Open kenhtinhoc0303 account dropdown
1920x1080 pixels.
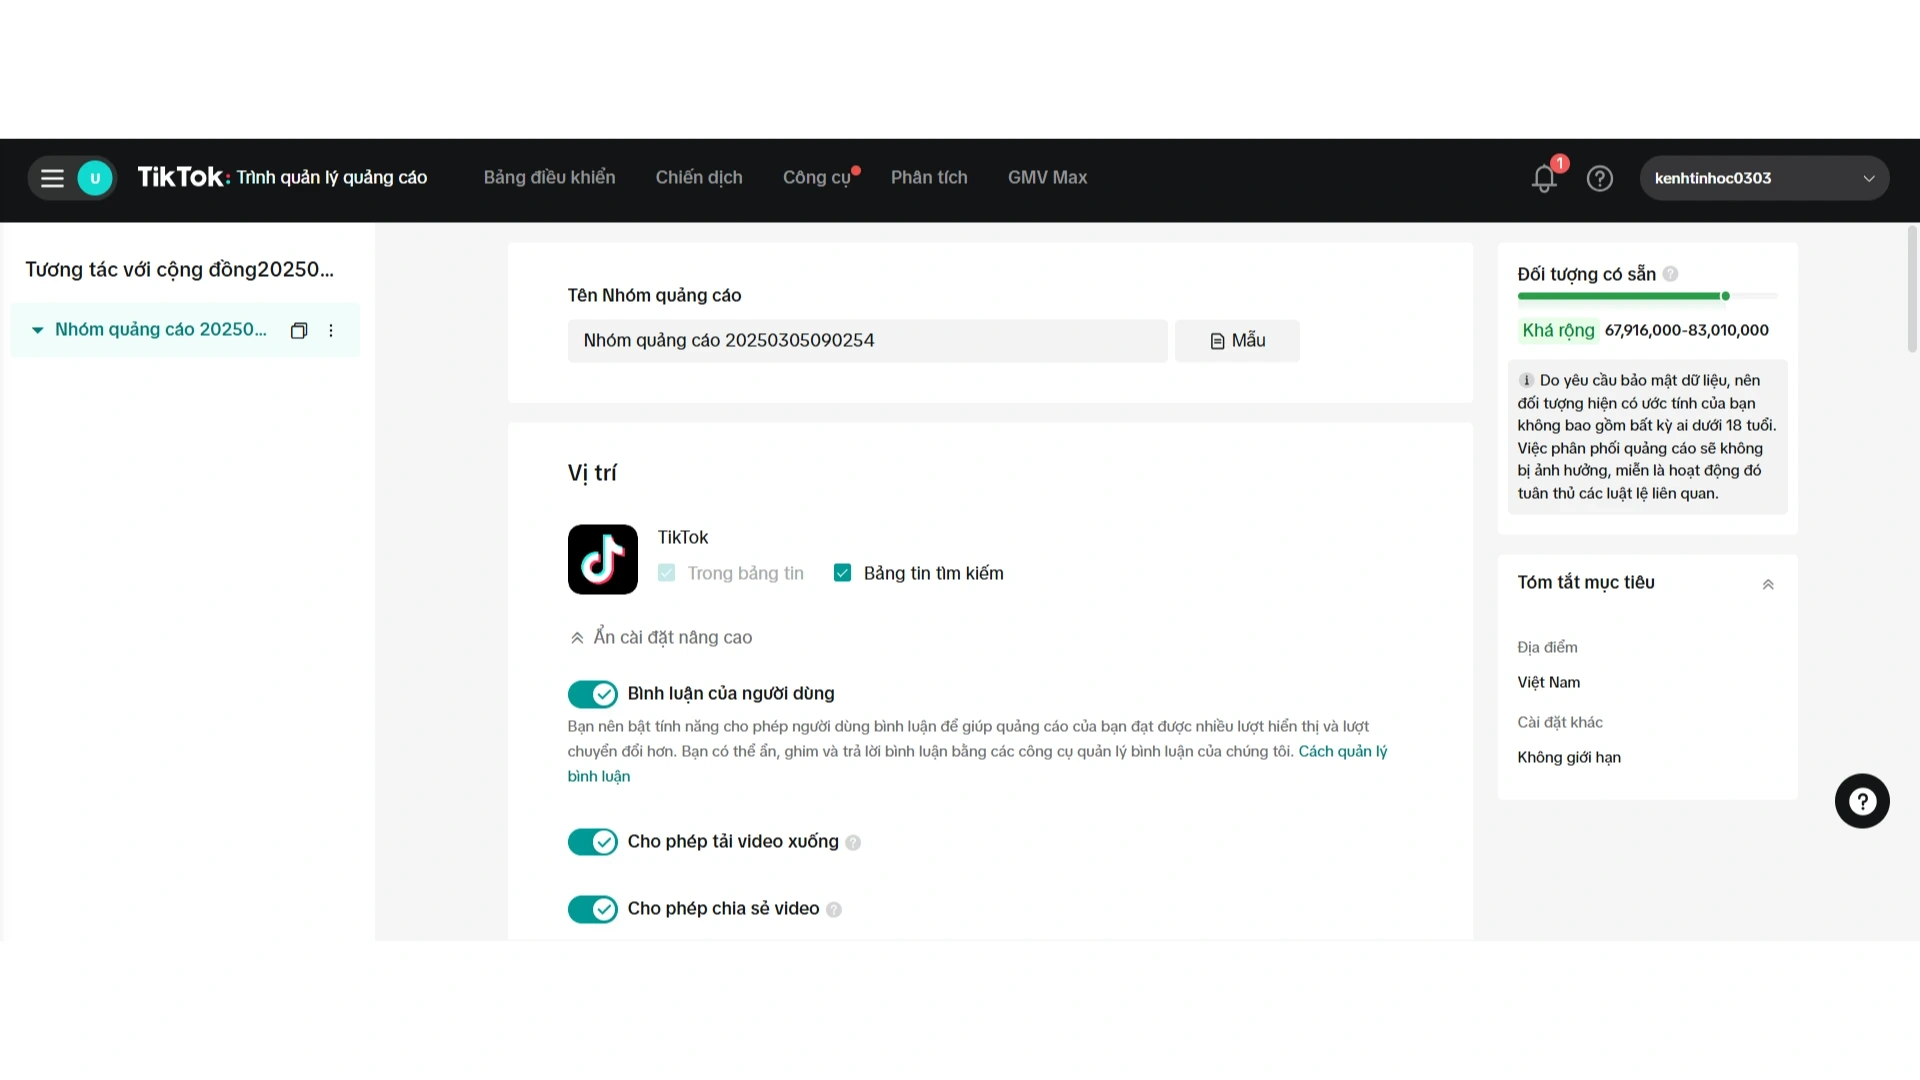point(1764,178)
